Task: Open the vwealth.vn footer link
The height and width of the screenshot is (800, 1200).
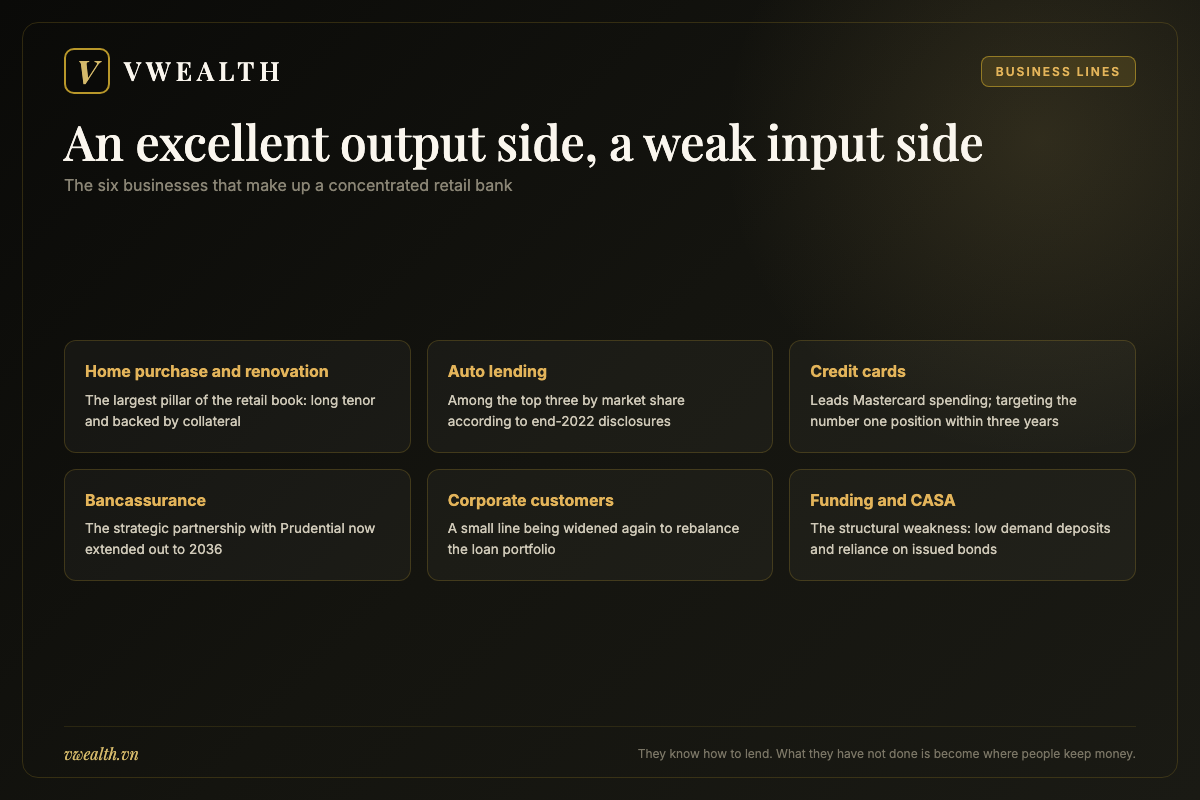Action: tap(101, 754)
